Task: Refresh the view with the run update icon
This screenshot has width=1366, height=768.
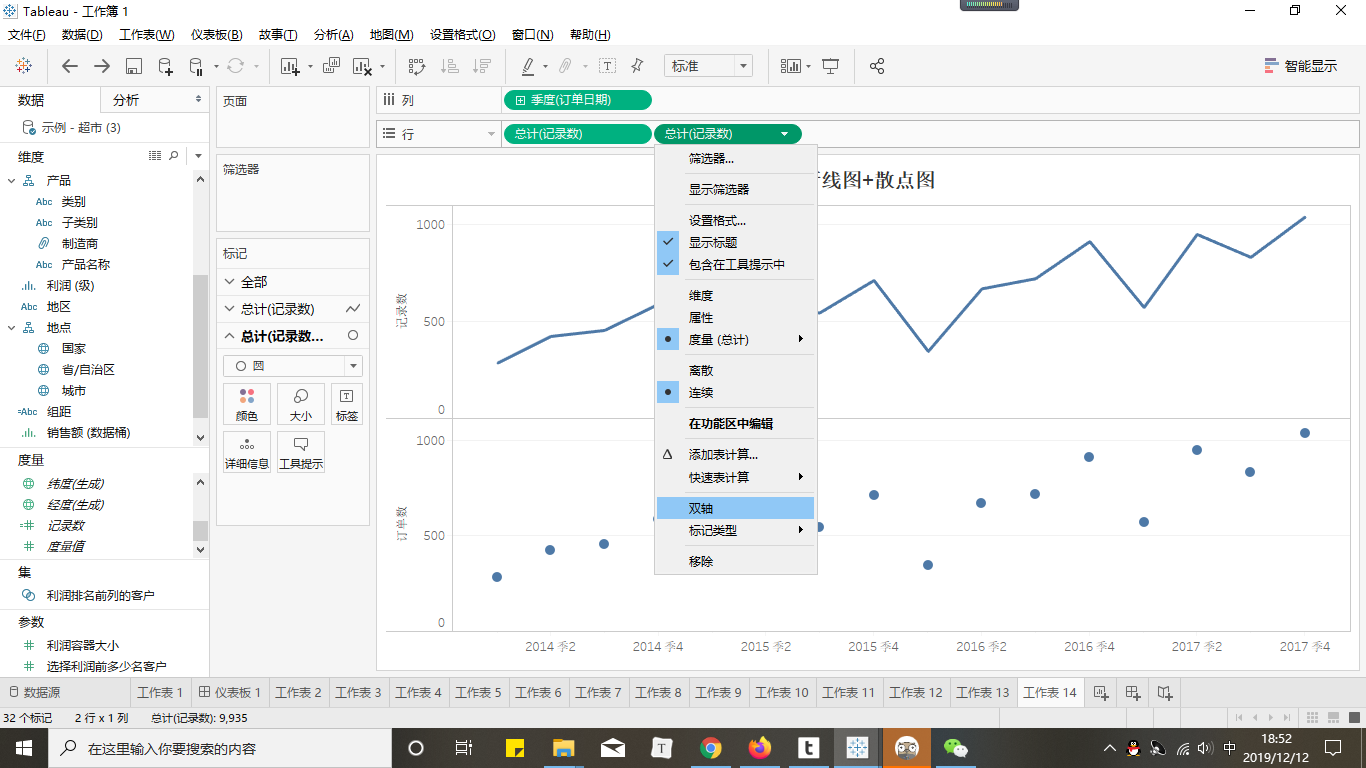Action: click(235, 66)
